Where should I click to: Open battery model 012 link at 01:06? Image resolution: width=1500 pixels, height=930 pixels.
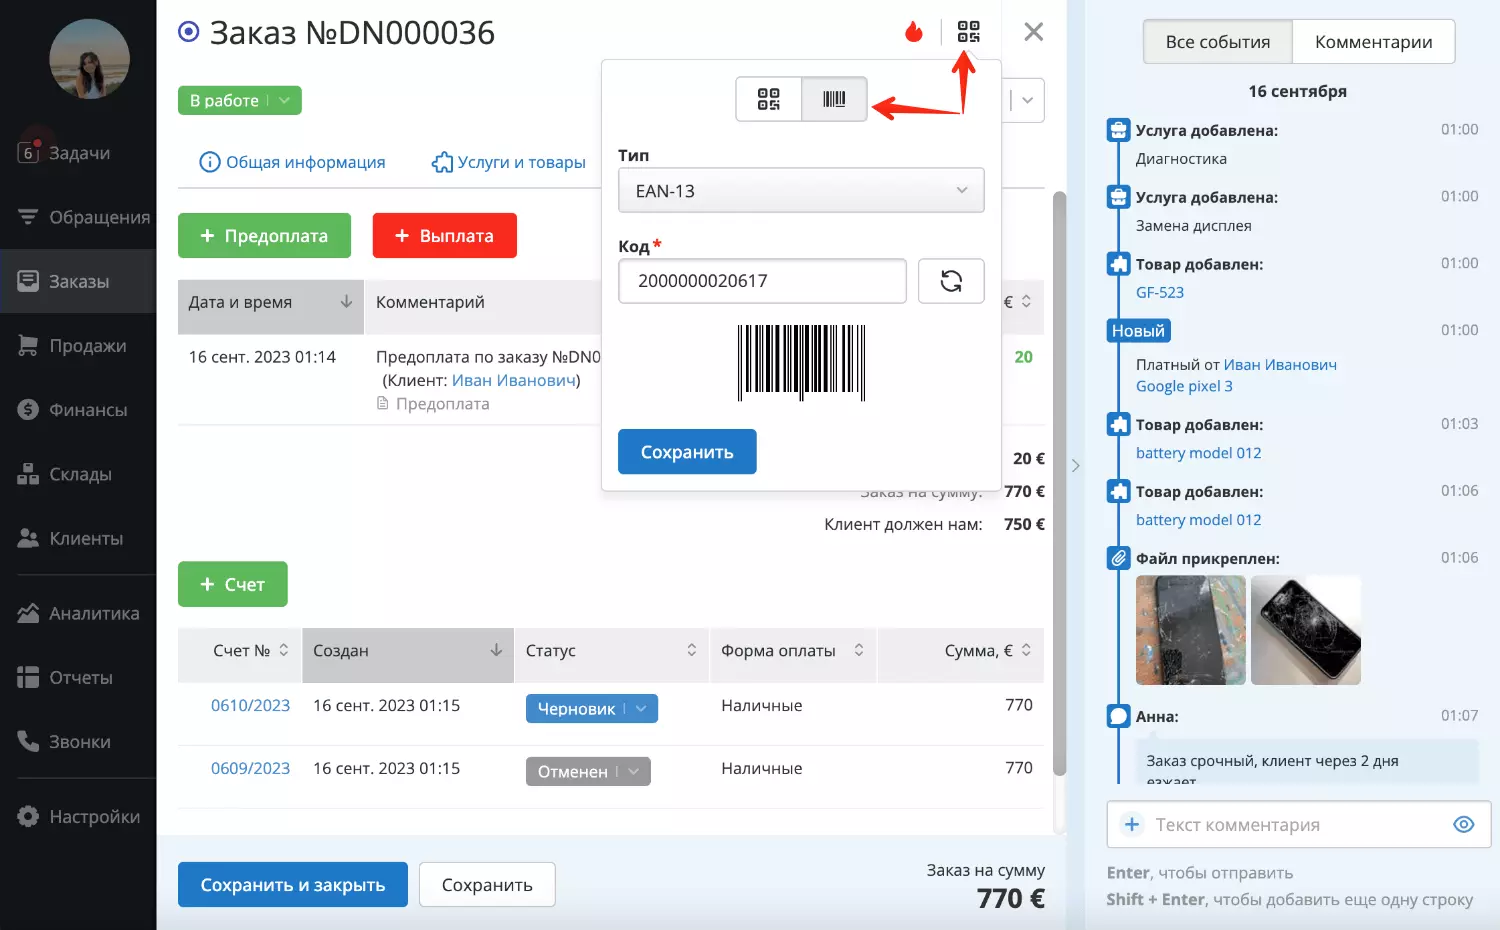pos(1198,520)
